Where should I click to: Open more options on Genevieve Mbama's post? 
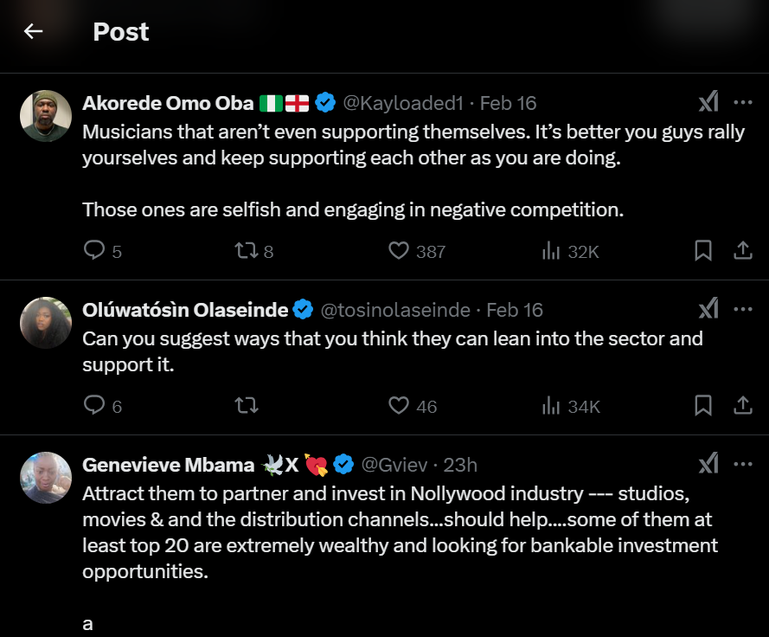click(x=743, y=464)
